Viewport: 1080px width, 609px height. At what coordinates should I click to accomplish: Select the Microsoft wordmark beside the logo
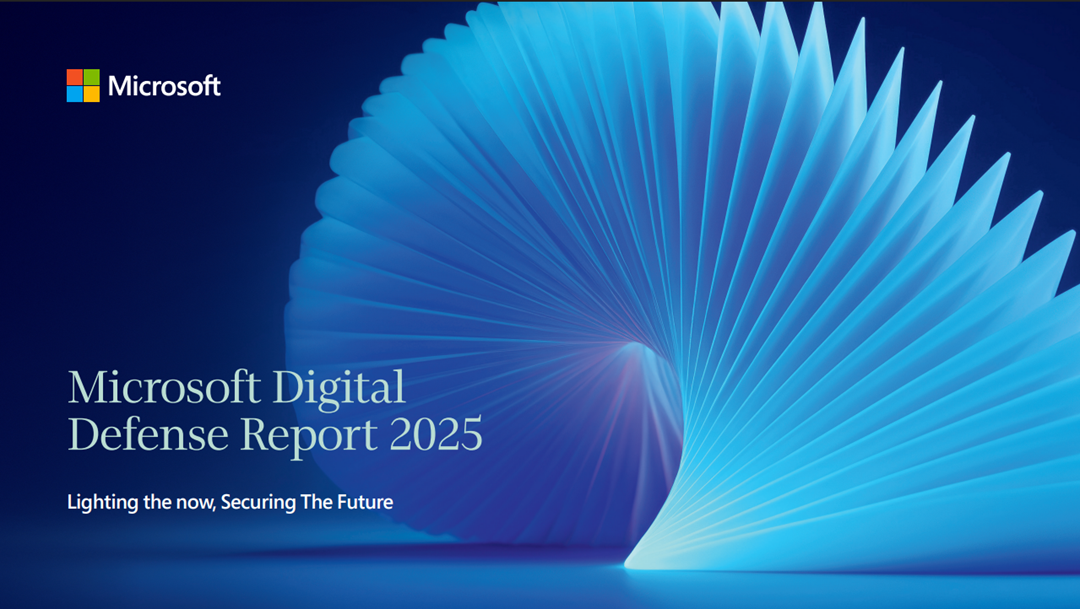(164, 86)
